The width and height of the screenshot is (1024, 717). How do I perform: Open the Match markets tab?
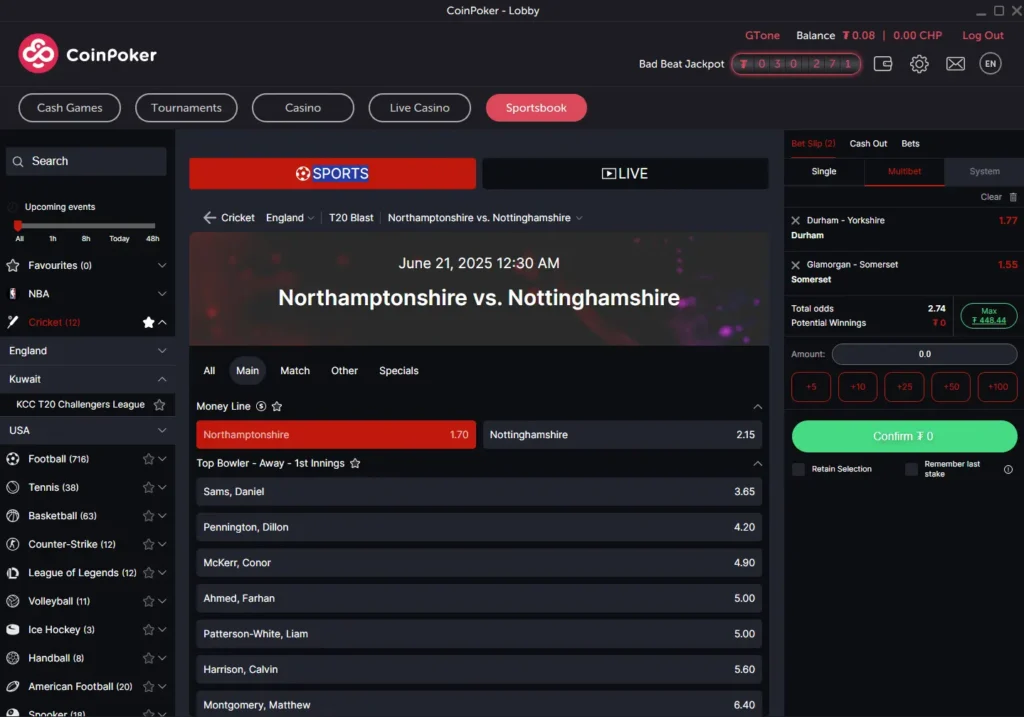point(295,370)
